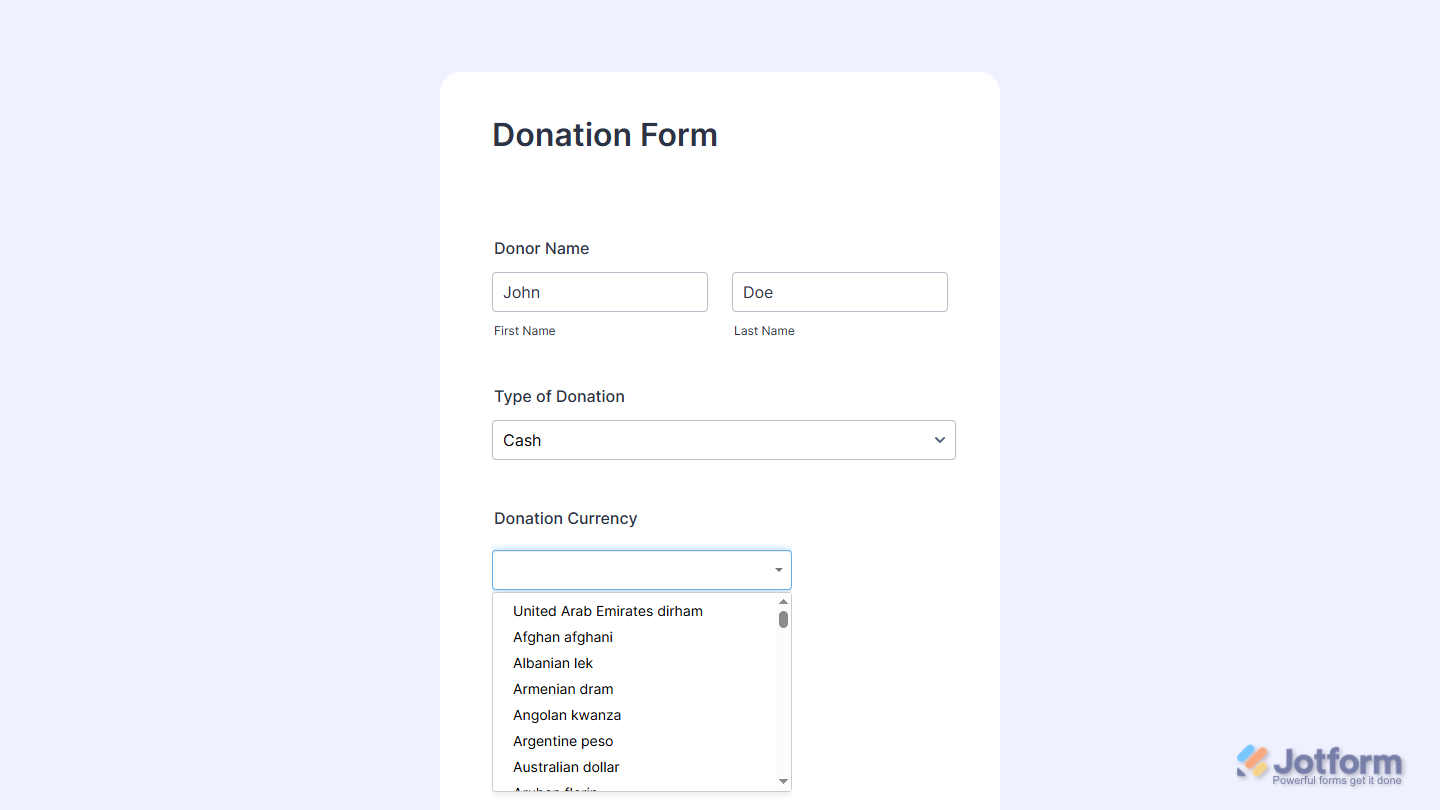Collapse the currency list using its dropdown arrow
This screenshot has width=1440, height=810.
[778, 569]
